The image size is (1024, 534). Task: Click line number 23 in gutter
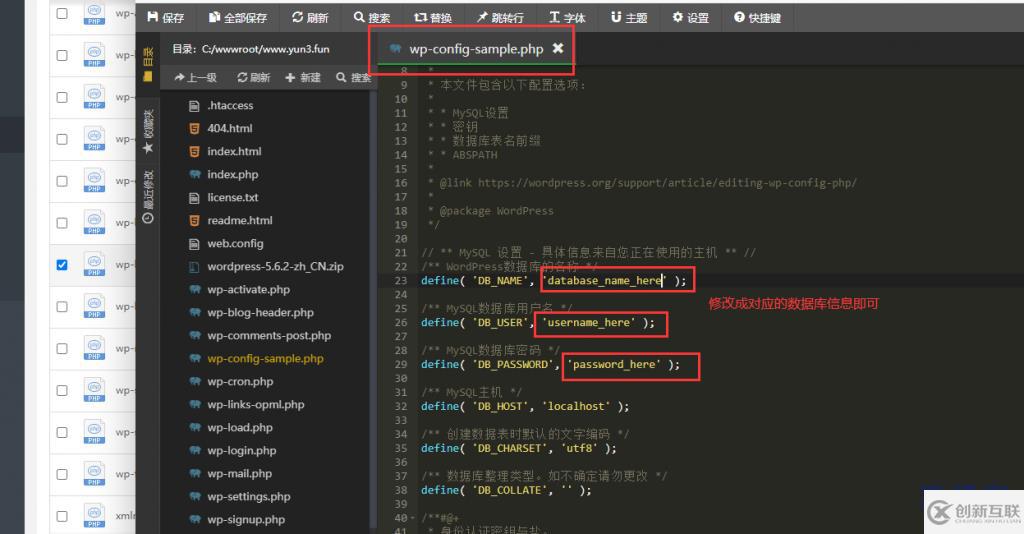(x=400, y=281)
